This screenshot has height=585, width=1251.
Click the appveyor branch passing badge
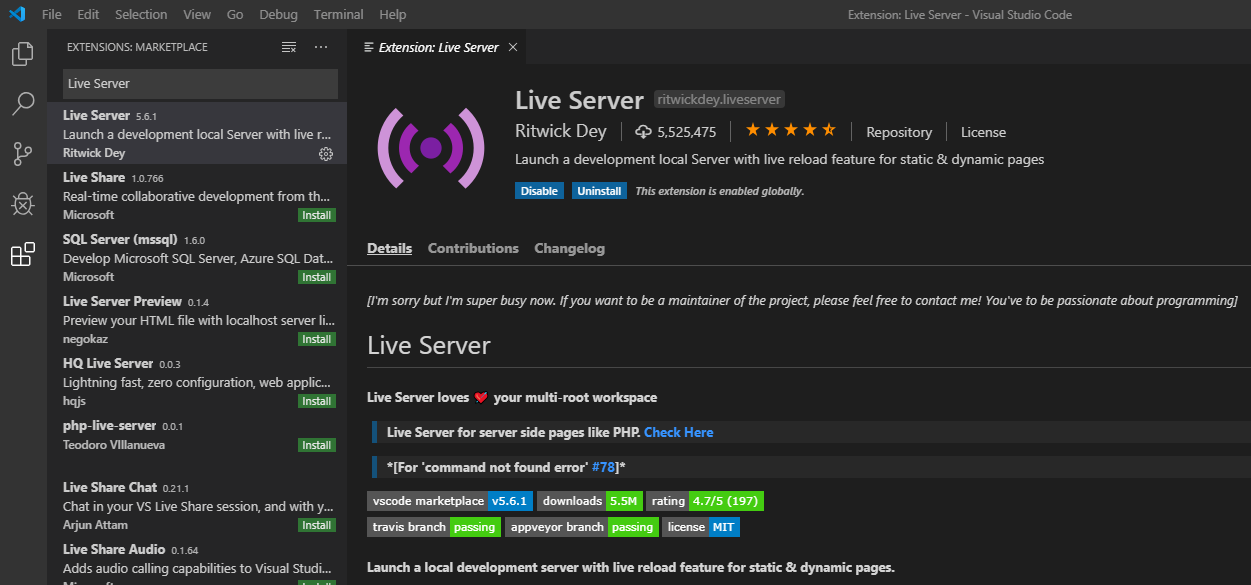[x=582, y=527]
